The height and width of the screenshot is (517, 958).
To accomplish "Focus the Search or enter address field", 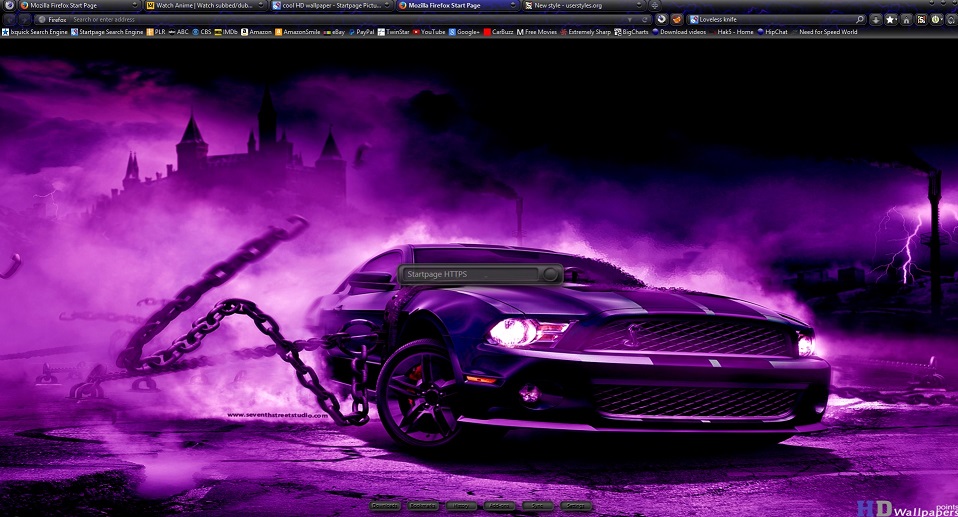I will (342, 20).
